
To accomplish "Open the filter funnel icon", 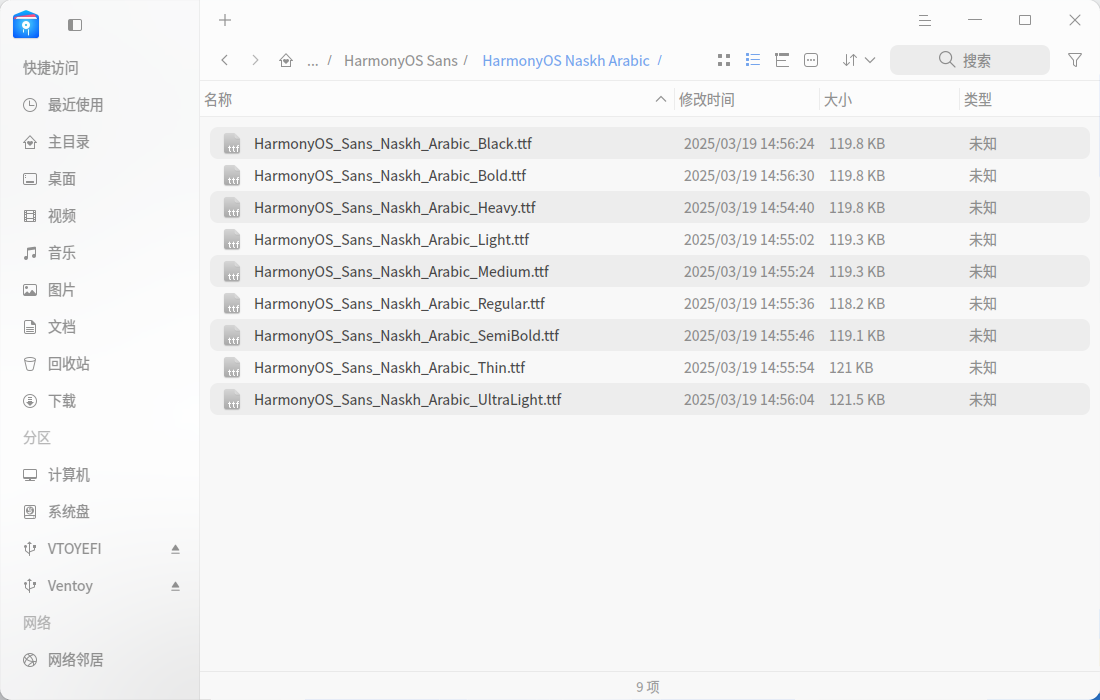I will point(1075,60).
